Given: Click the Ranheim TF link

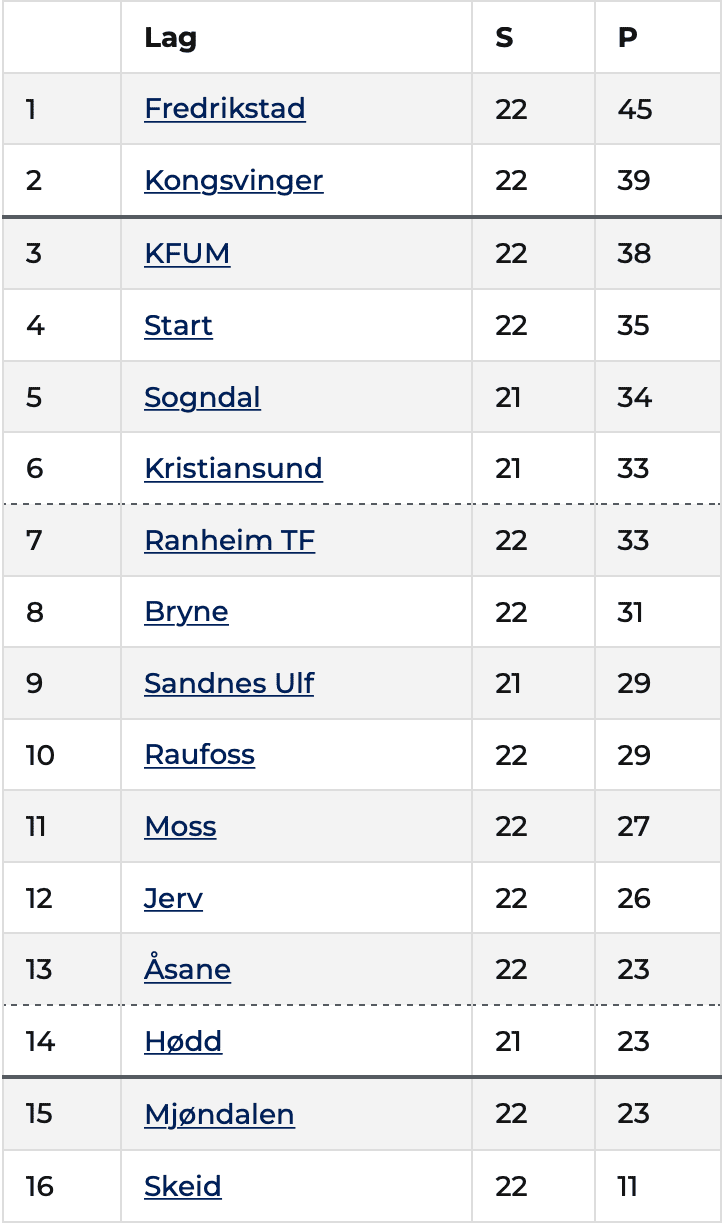Looking at the screenshot, I should click(x=229, y=540).
